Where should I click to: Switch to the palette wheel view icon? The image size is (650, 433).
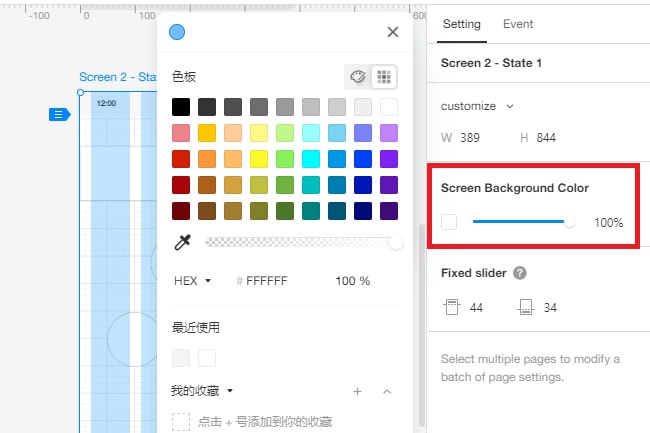[x=358, y=76]
